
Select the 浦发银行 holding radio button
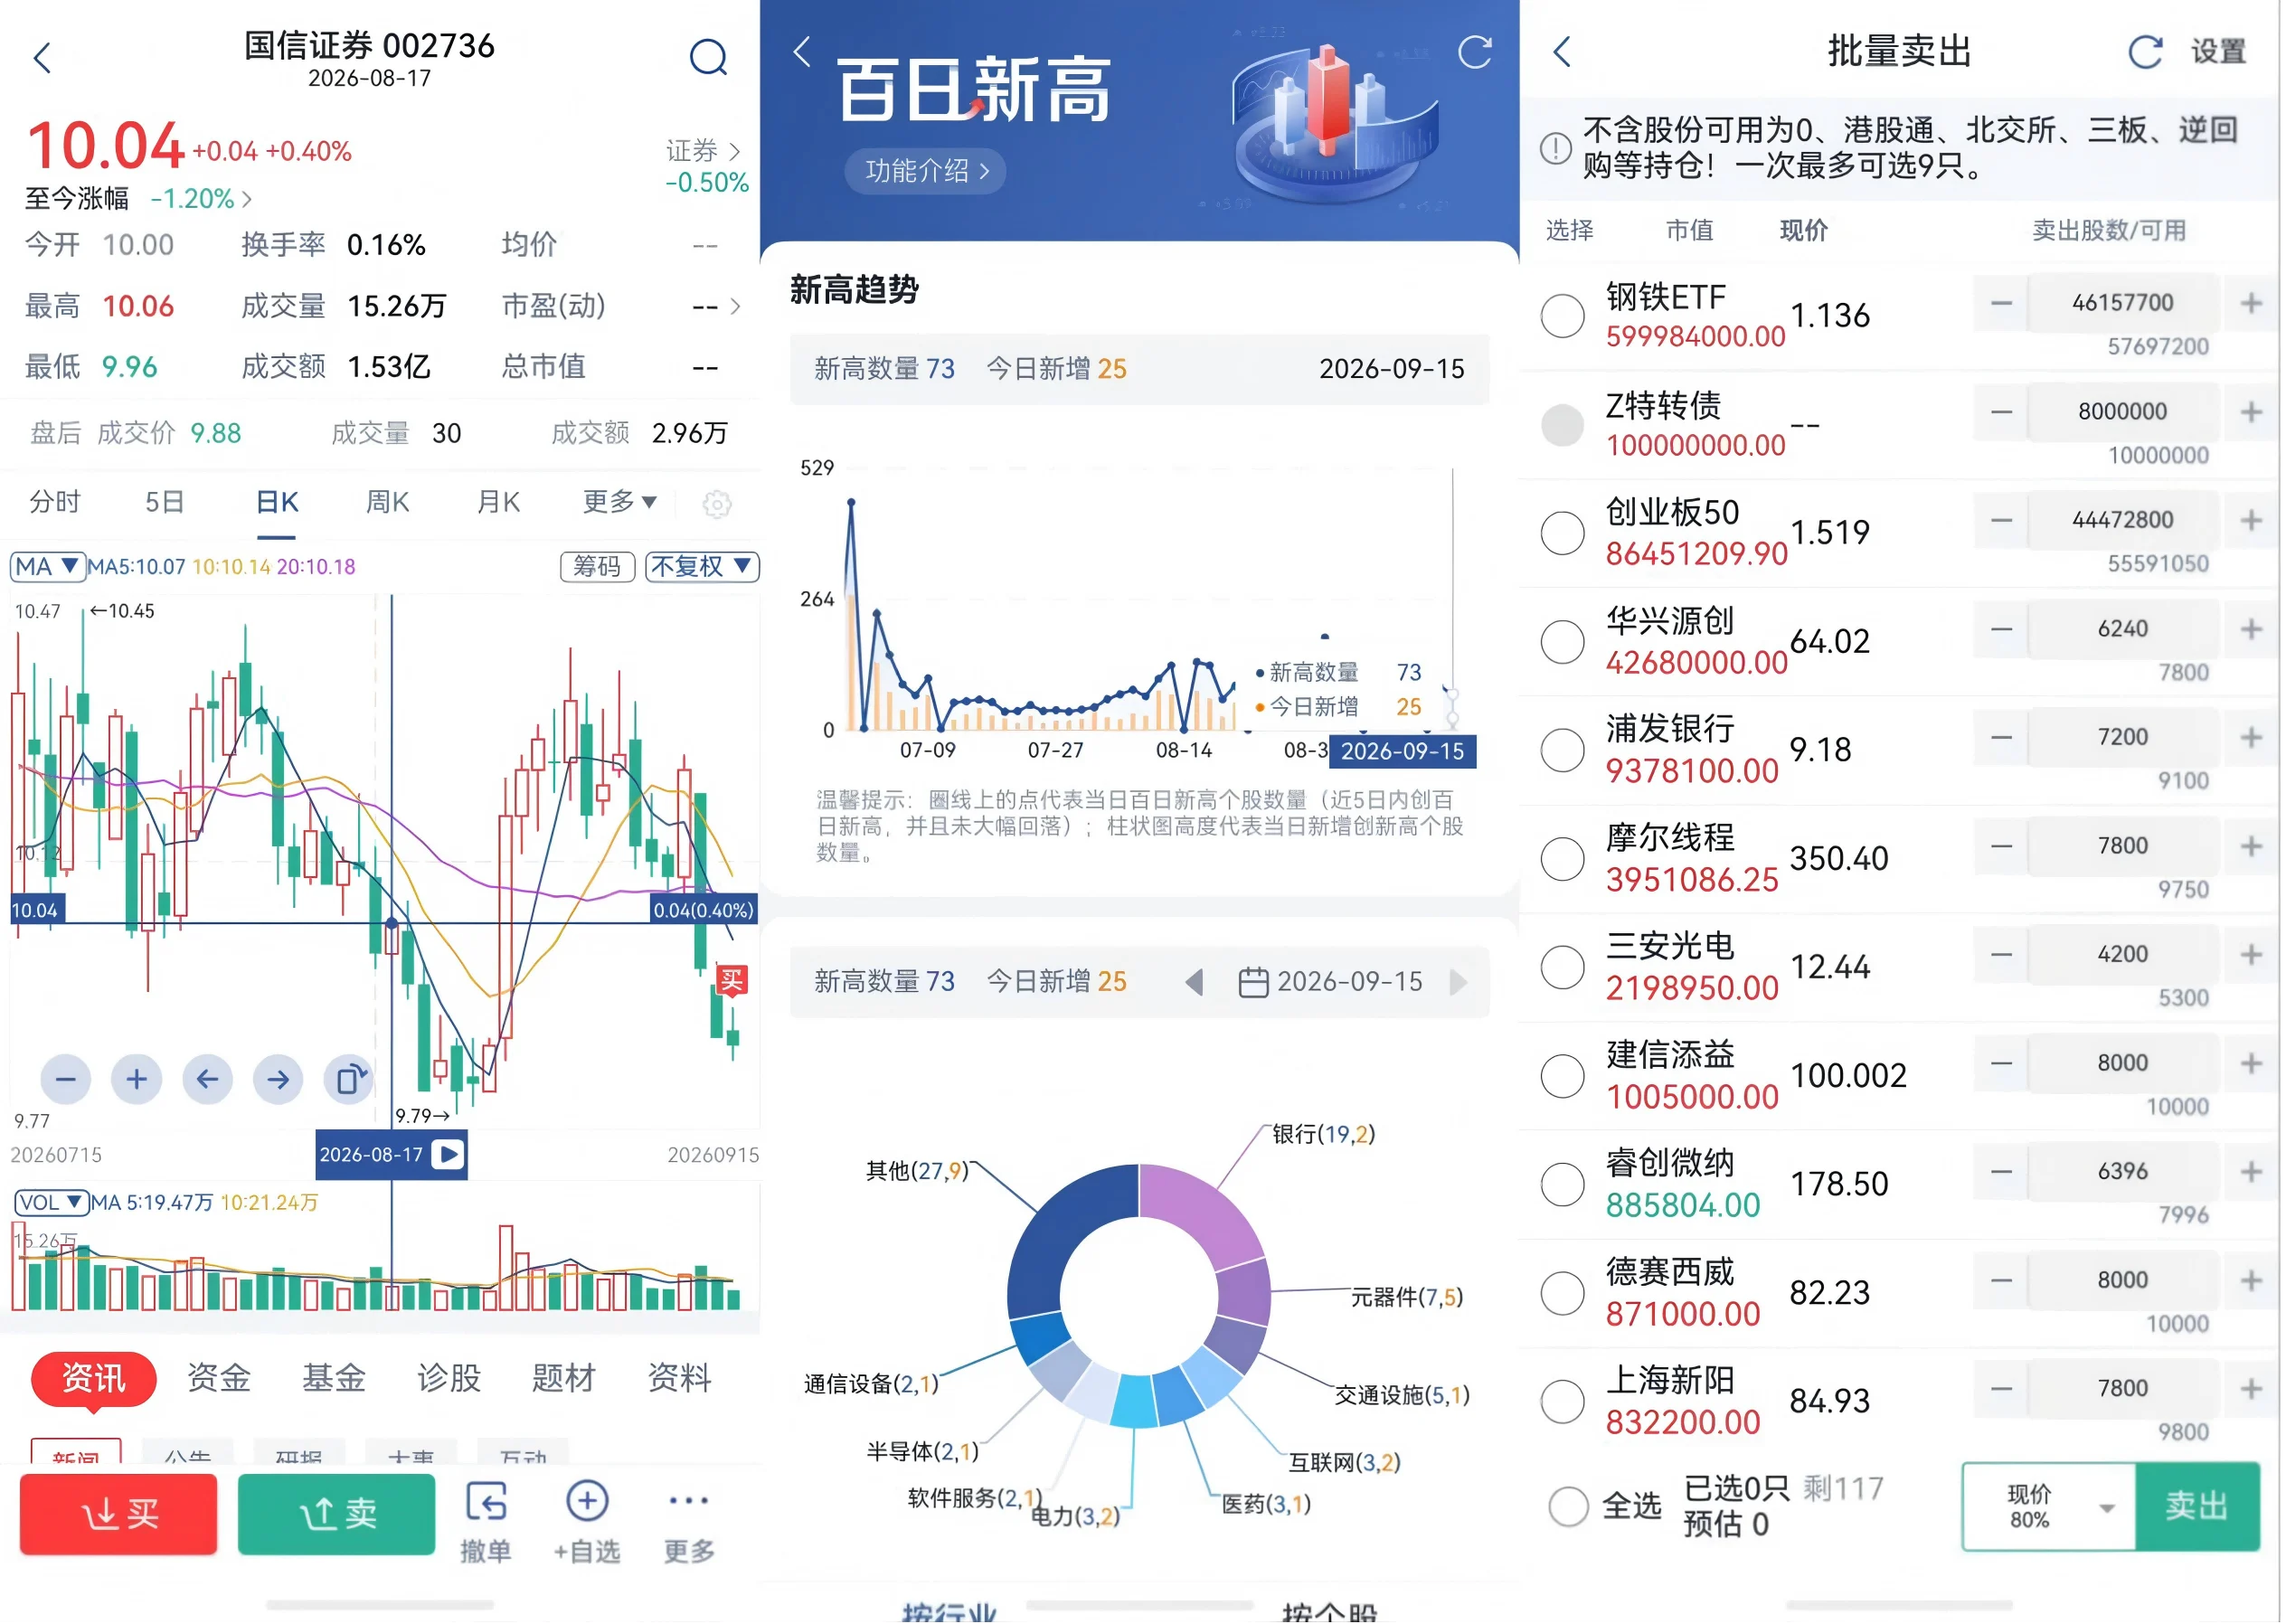tap(1562, 750)
